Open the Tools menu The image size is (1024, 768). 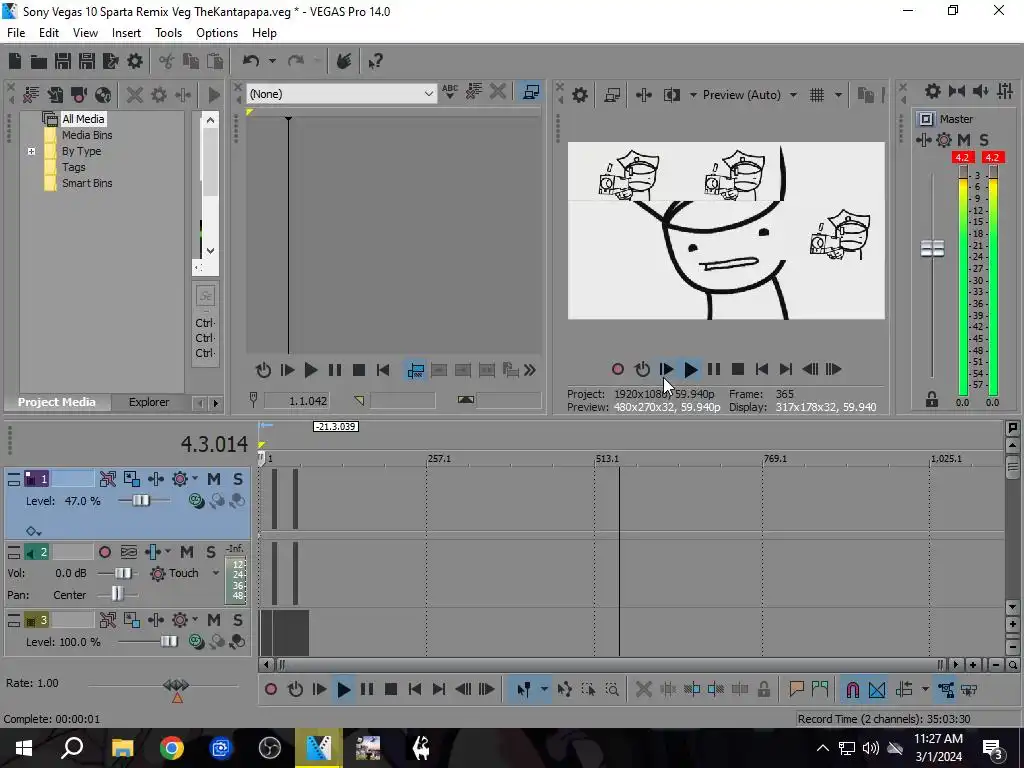click(168, 33)
